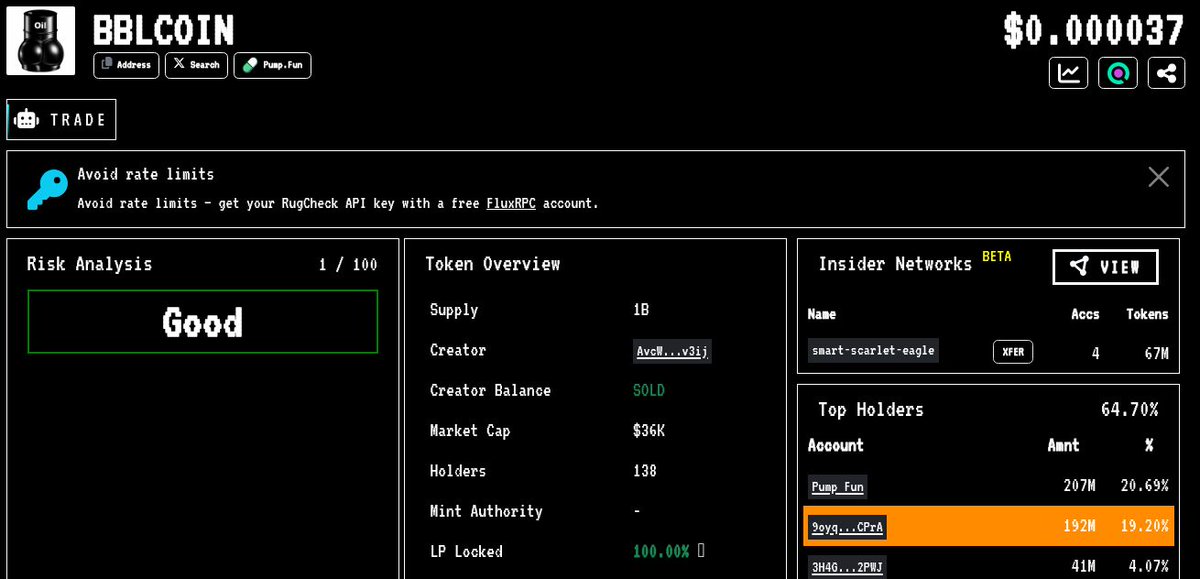The image size is (1200, 579).
Task: Click the 41M holder amount
Action: click(1083, 567)
